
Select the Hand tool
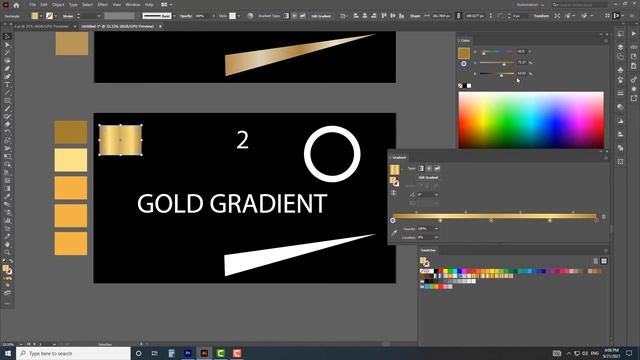pyautogui.click(x=7, y=244)
